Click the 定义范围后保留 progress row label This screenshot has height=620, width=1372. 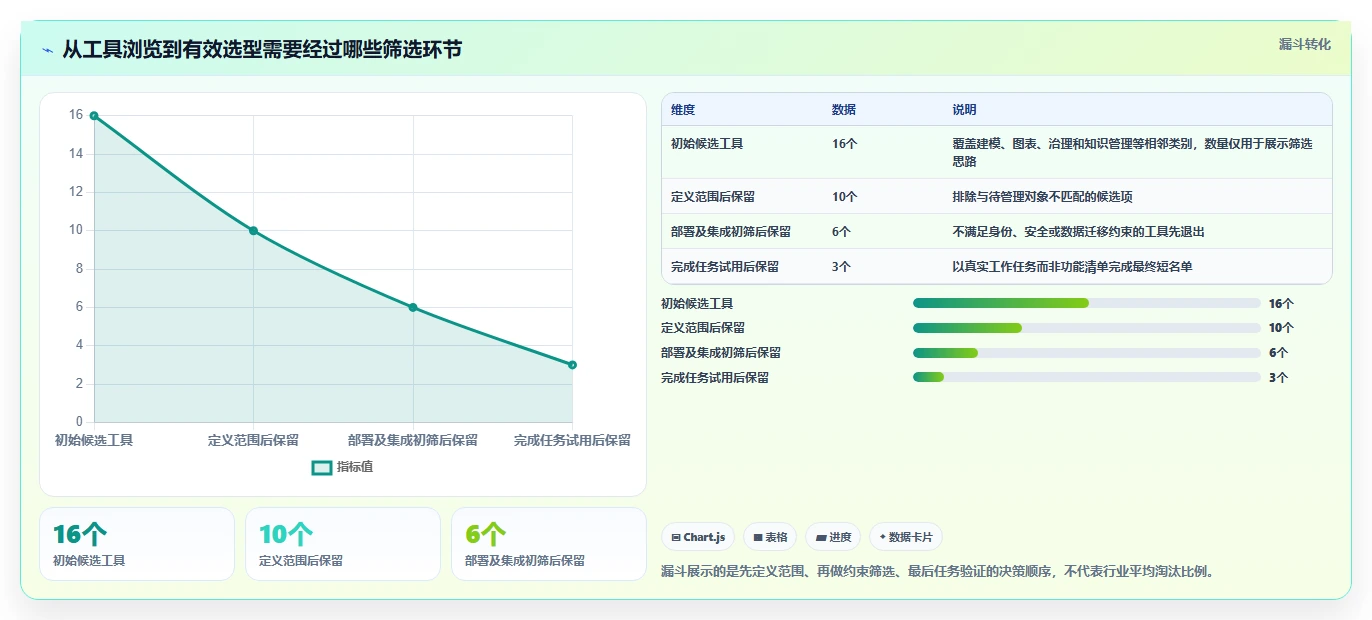tap(703, 328)
